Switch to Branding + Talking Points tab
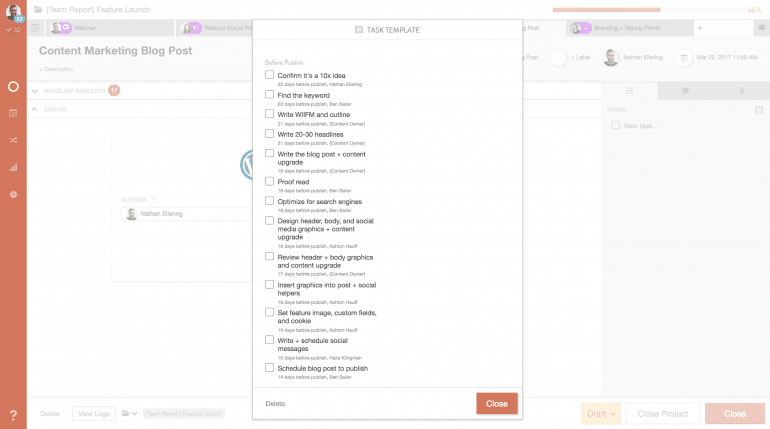Viewport: 770px width, 429px height. pyautogui.click(x=630, y=28)
